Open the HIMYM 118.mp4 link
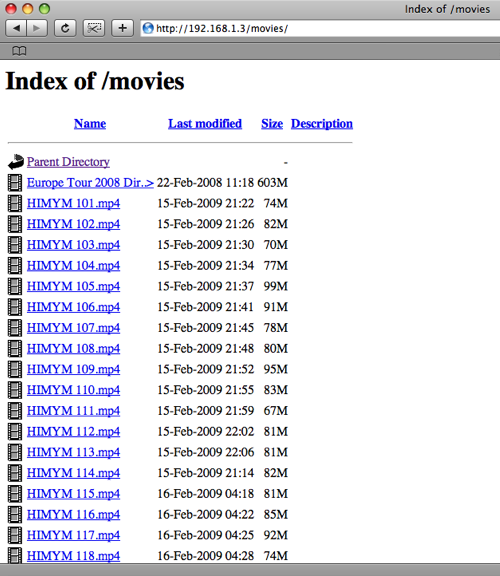500x576 pixels. coord(73,556)
